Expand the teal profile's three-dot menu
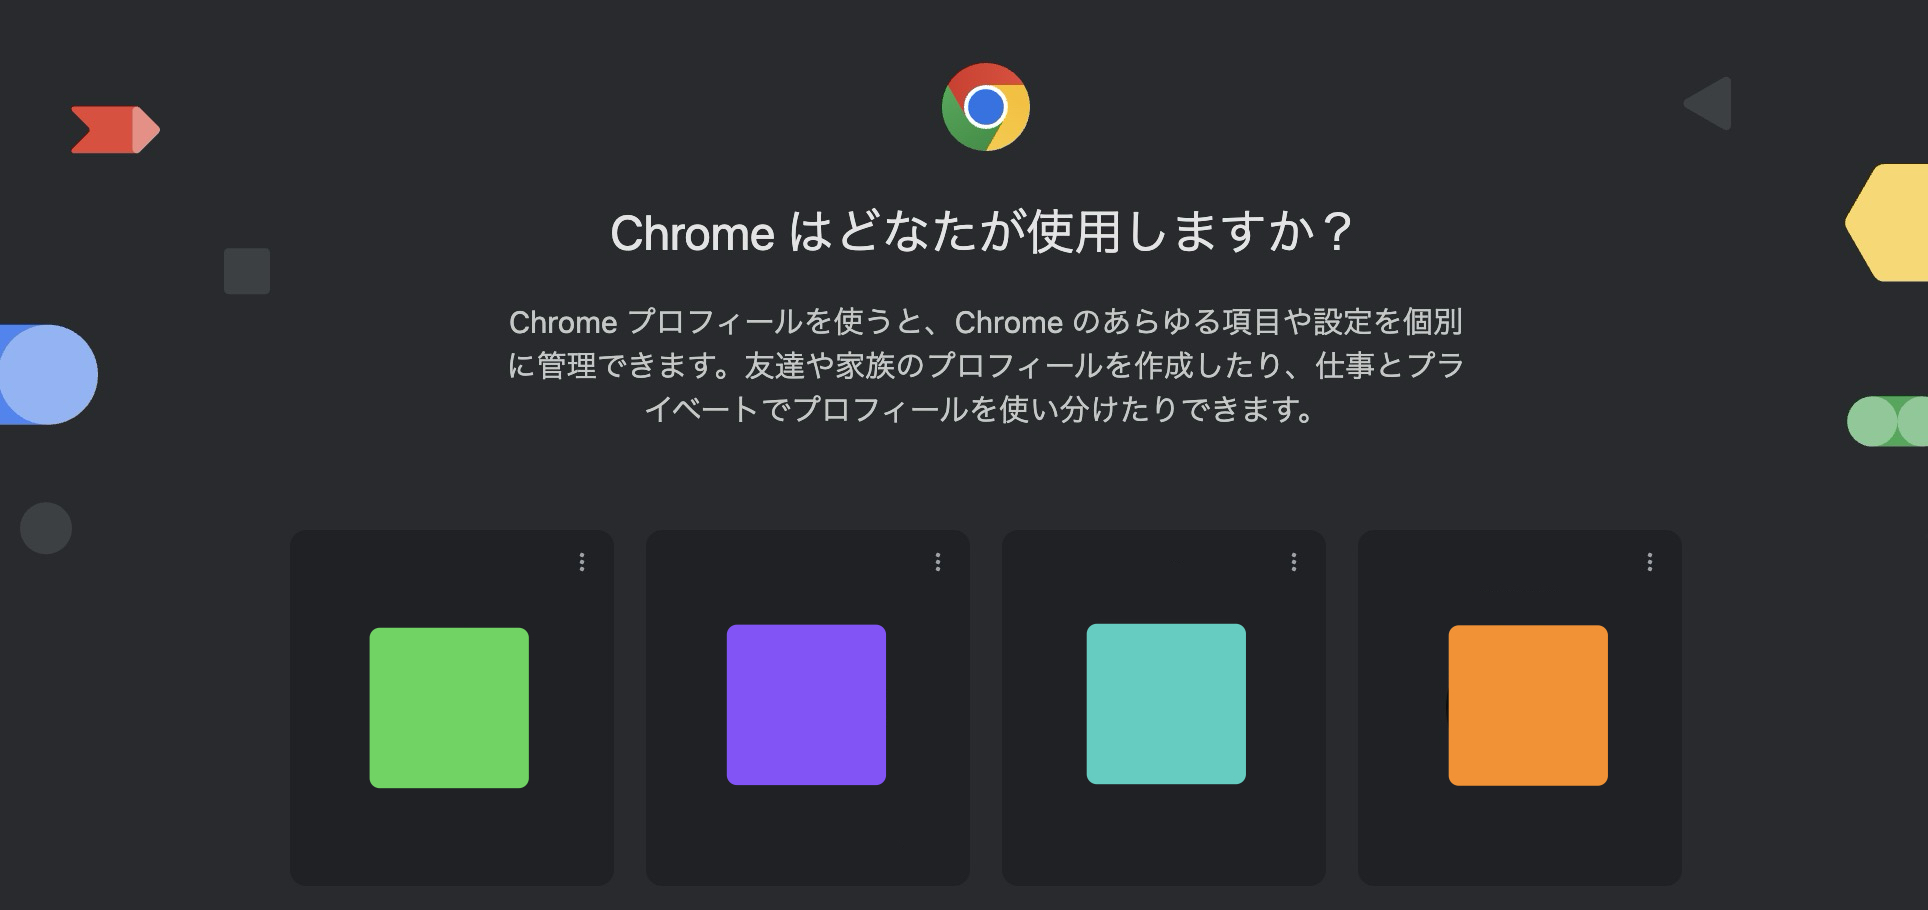Image resolution: width=1928 pixels, height=910 pixels. (1294, 562)
